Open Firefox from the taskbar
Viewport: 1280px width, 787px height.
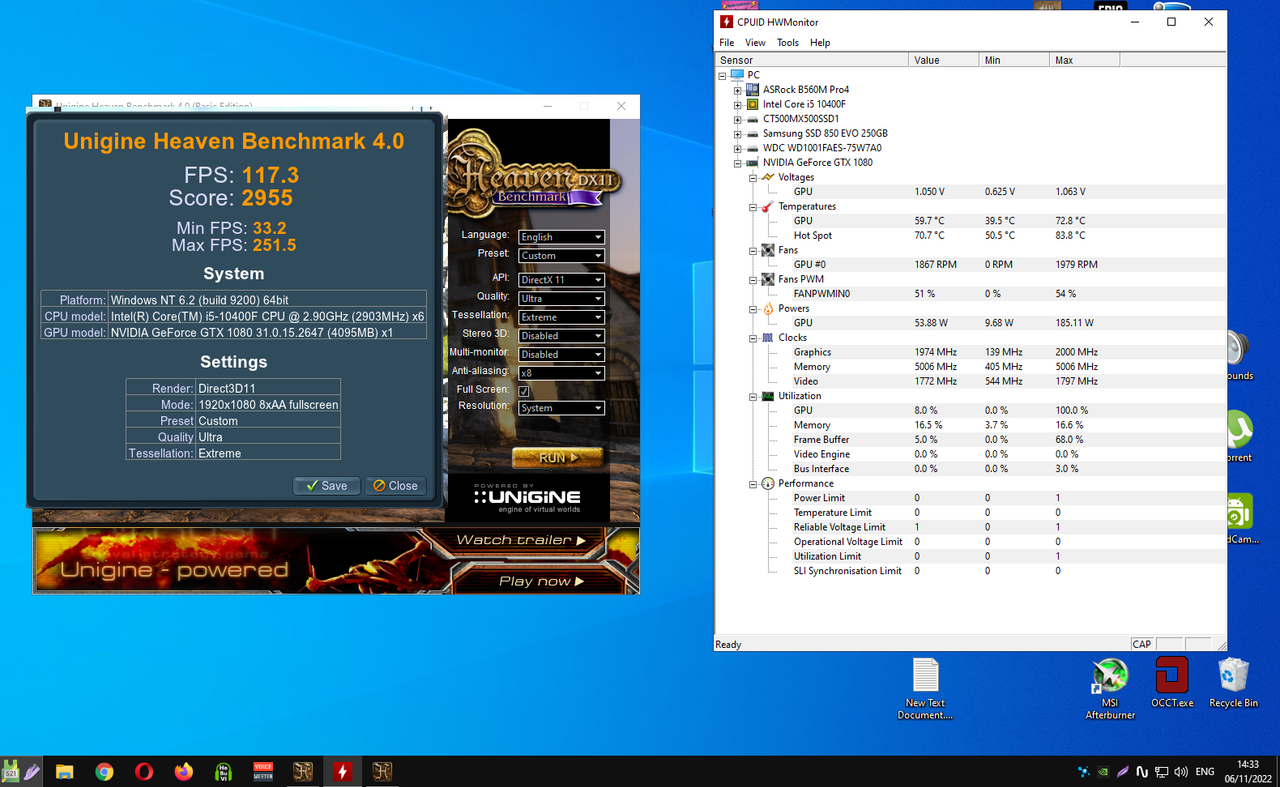pyautogui.click(x=183, y=771)
